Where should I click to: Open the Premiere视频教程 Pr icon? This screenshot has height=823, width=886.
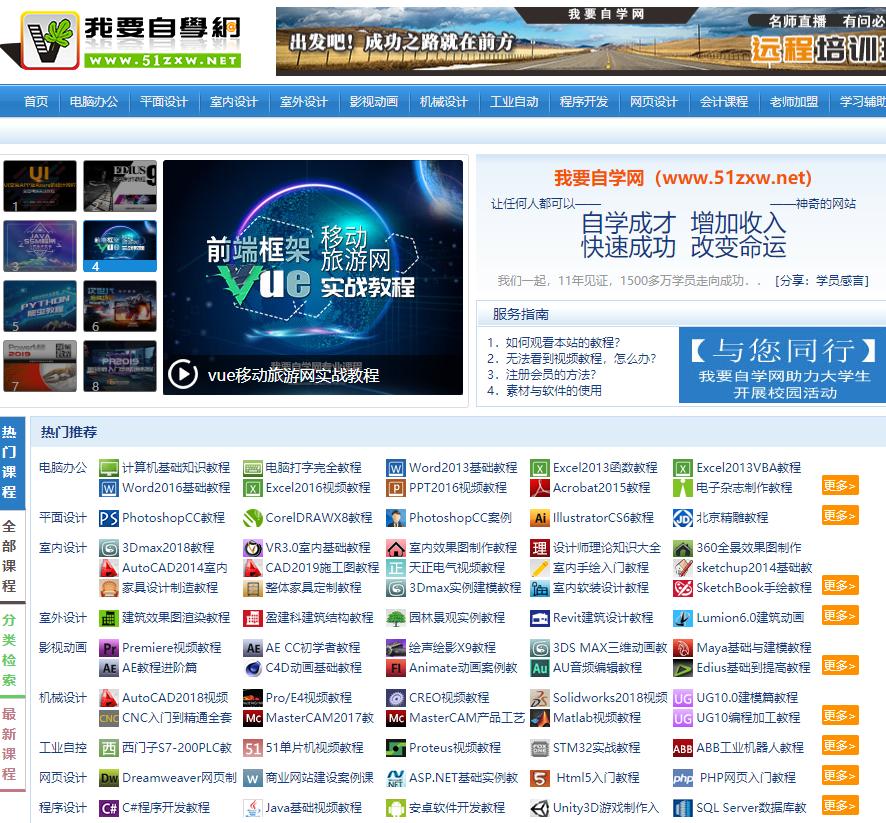(108, 648)
